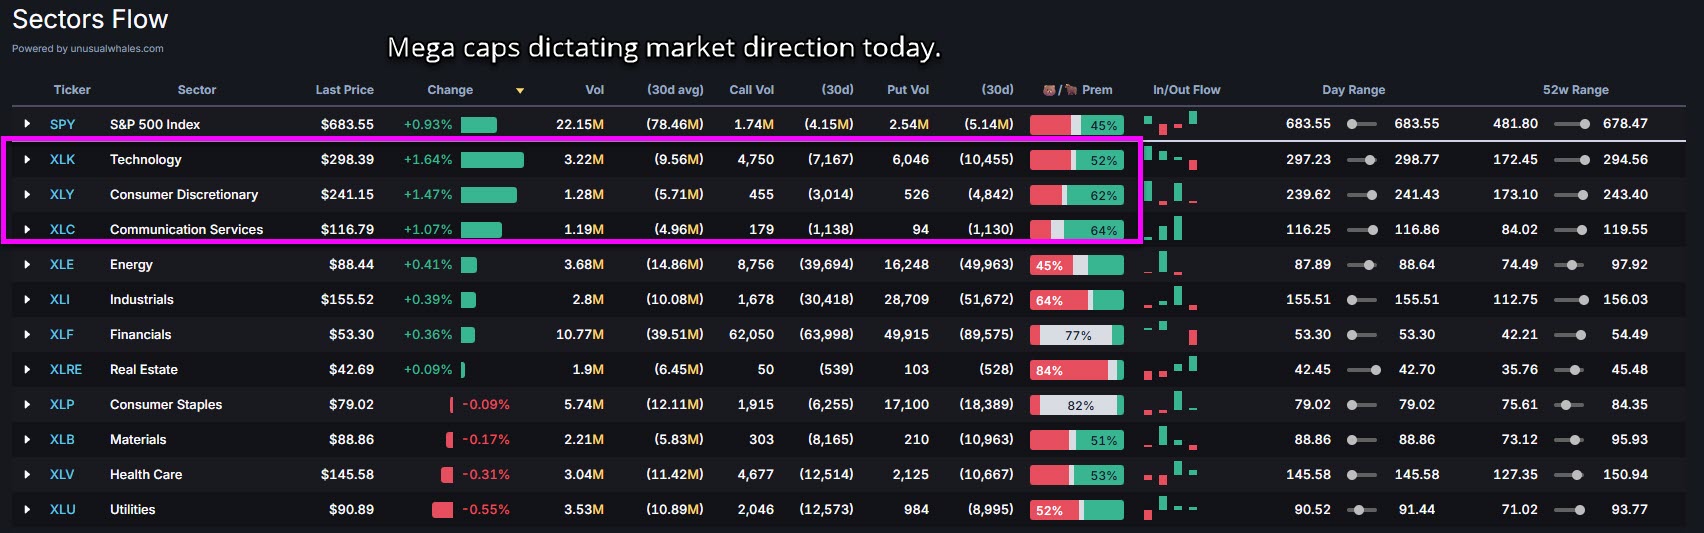Click XLU red change bar
1704x533 pixels.
442,510
